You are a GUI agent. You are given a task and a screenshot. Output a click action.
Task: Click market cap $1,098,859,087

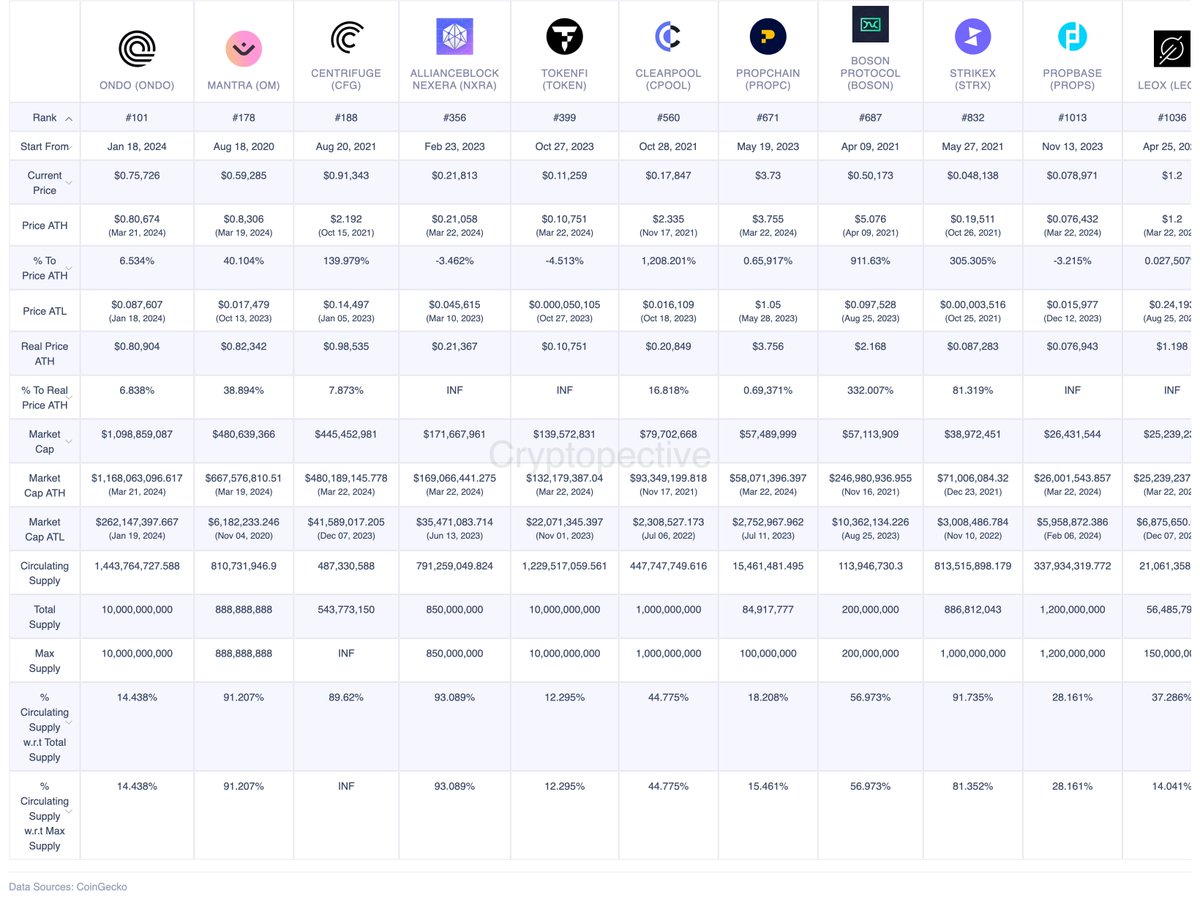coord(137,434)
